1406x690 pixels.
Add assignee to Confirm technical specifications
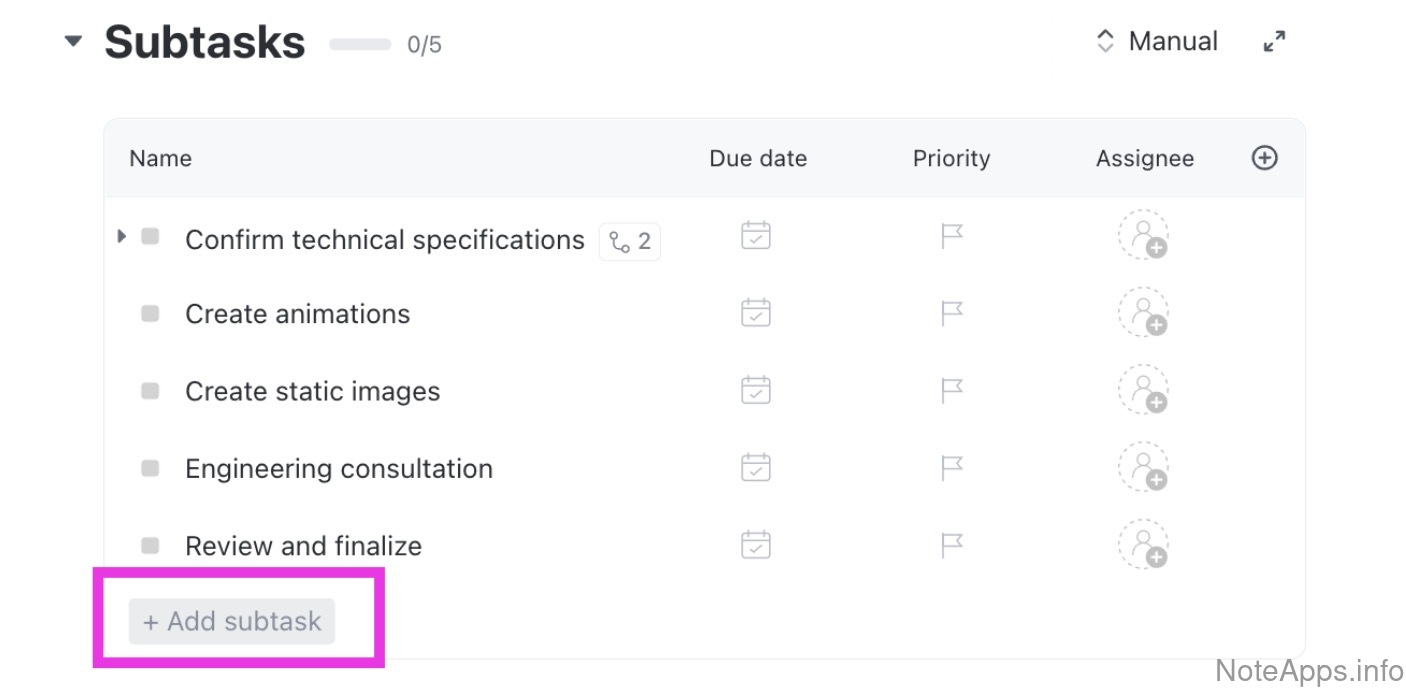pos(1143,236)
